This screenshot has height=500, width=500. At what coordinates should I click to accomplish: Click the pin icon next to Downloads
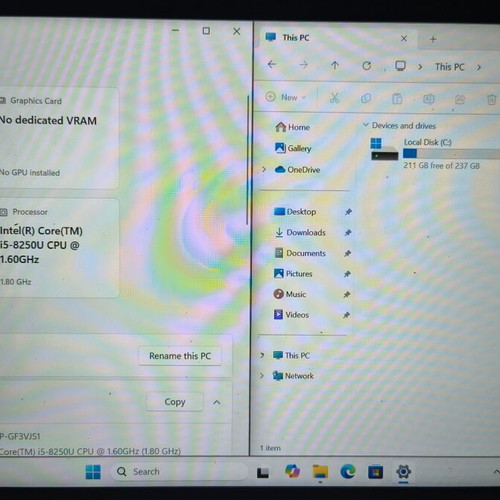pyautogui.click(x=348, y=233)
